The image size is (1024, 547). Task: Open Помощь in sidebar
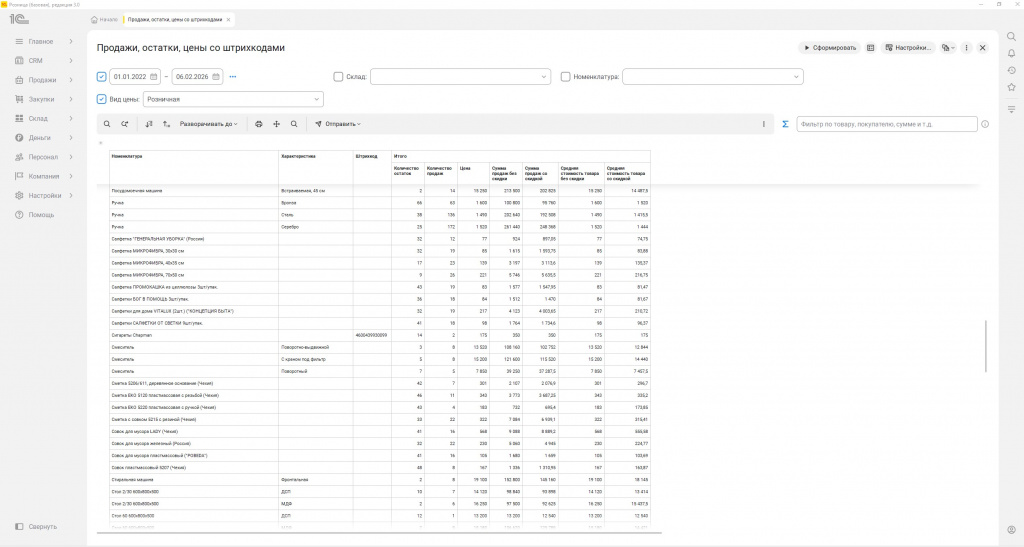[x=43, y=215]
